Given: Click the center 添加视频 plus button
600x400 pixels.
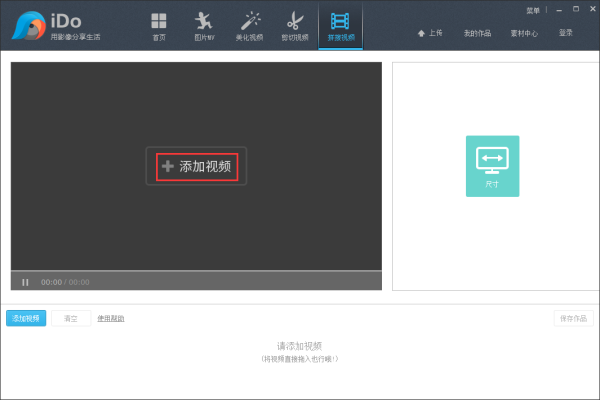Looking at the screenshot, I should coord(197,166).
